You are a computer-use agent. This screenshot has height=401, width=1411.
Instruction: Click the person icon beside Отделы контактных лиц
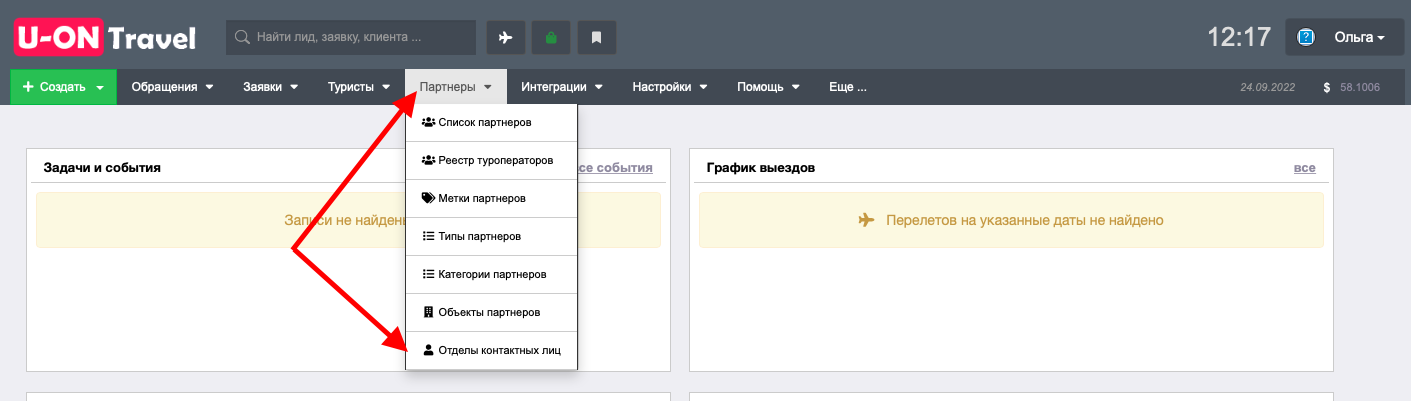tap(428, 350)
